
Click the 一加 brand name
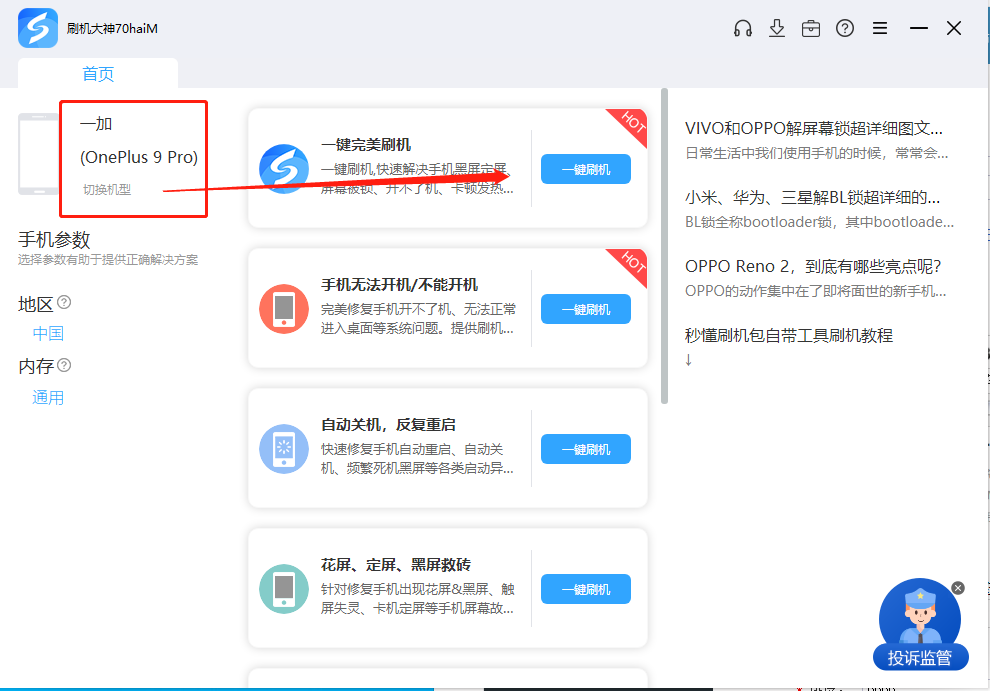pos(96,124)
